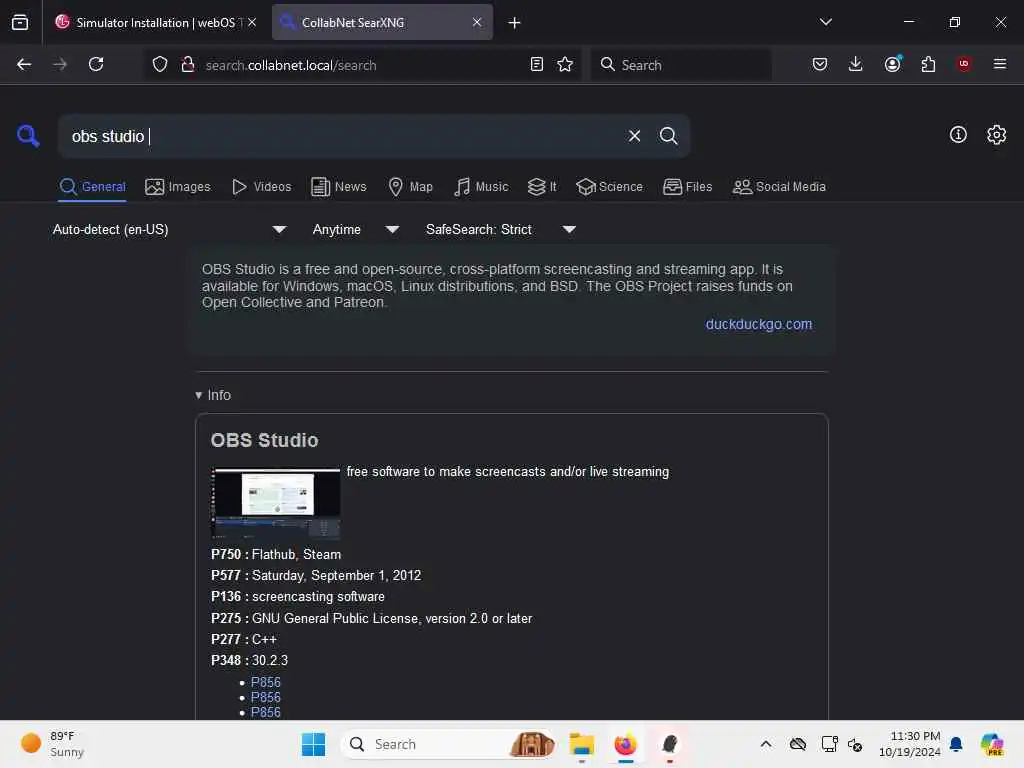
Task: Open the notifications bell in taskbar
Action: tap(956, 744)
